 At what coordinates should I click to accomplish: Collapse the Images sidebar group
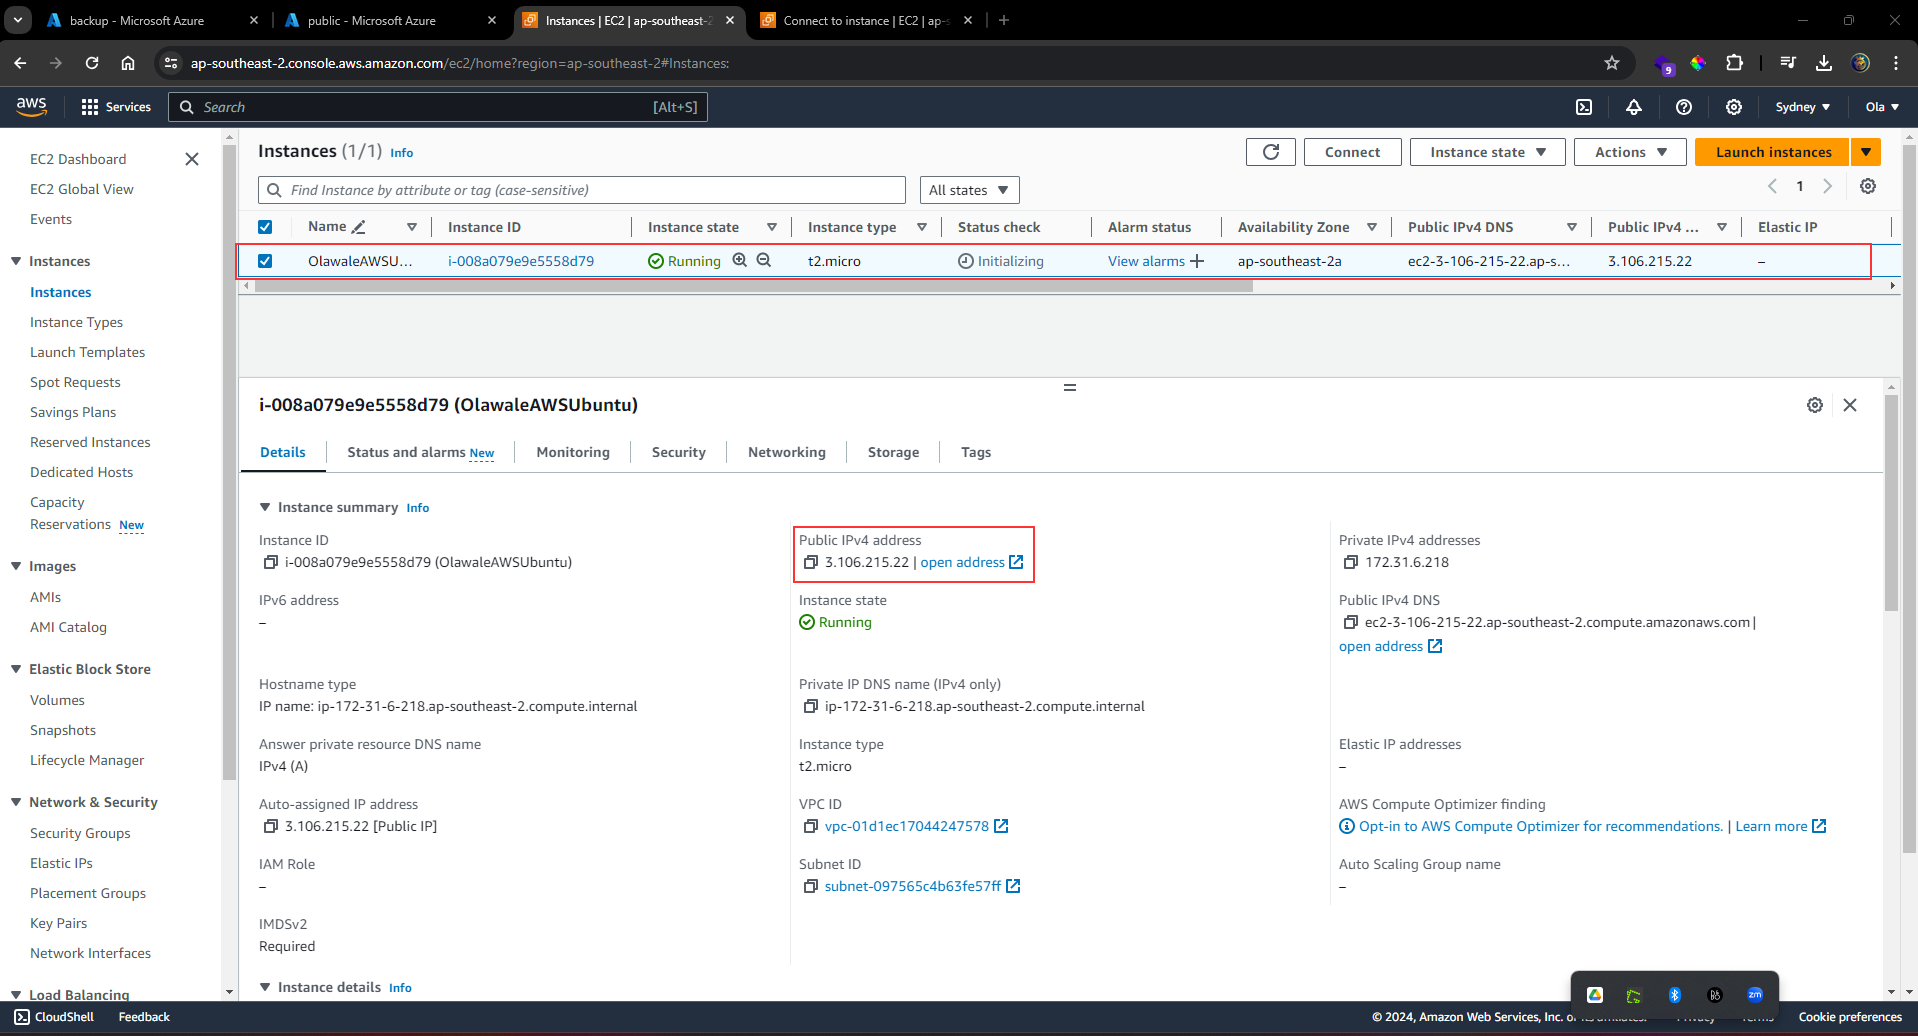pos(16,566)
